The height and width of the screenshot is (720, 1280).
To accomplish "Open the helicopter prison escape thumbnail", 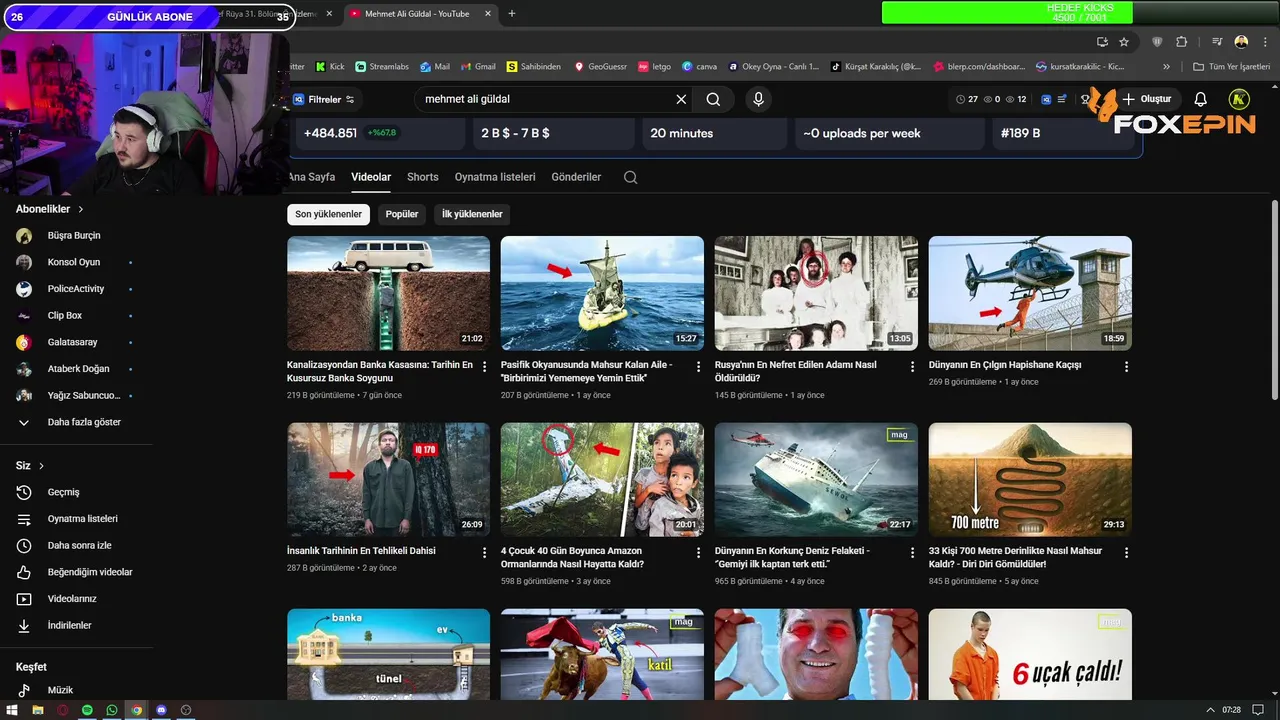I will 1030,293.
